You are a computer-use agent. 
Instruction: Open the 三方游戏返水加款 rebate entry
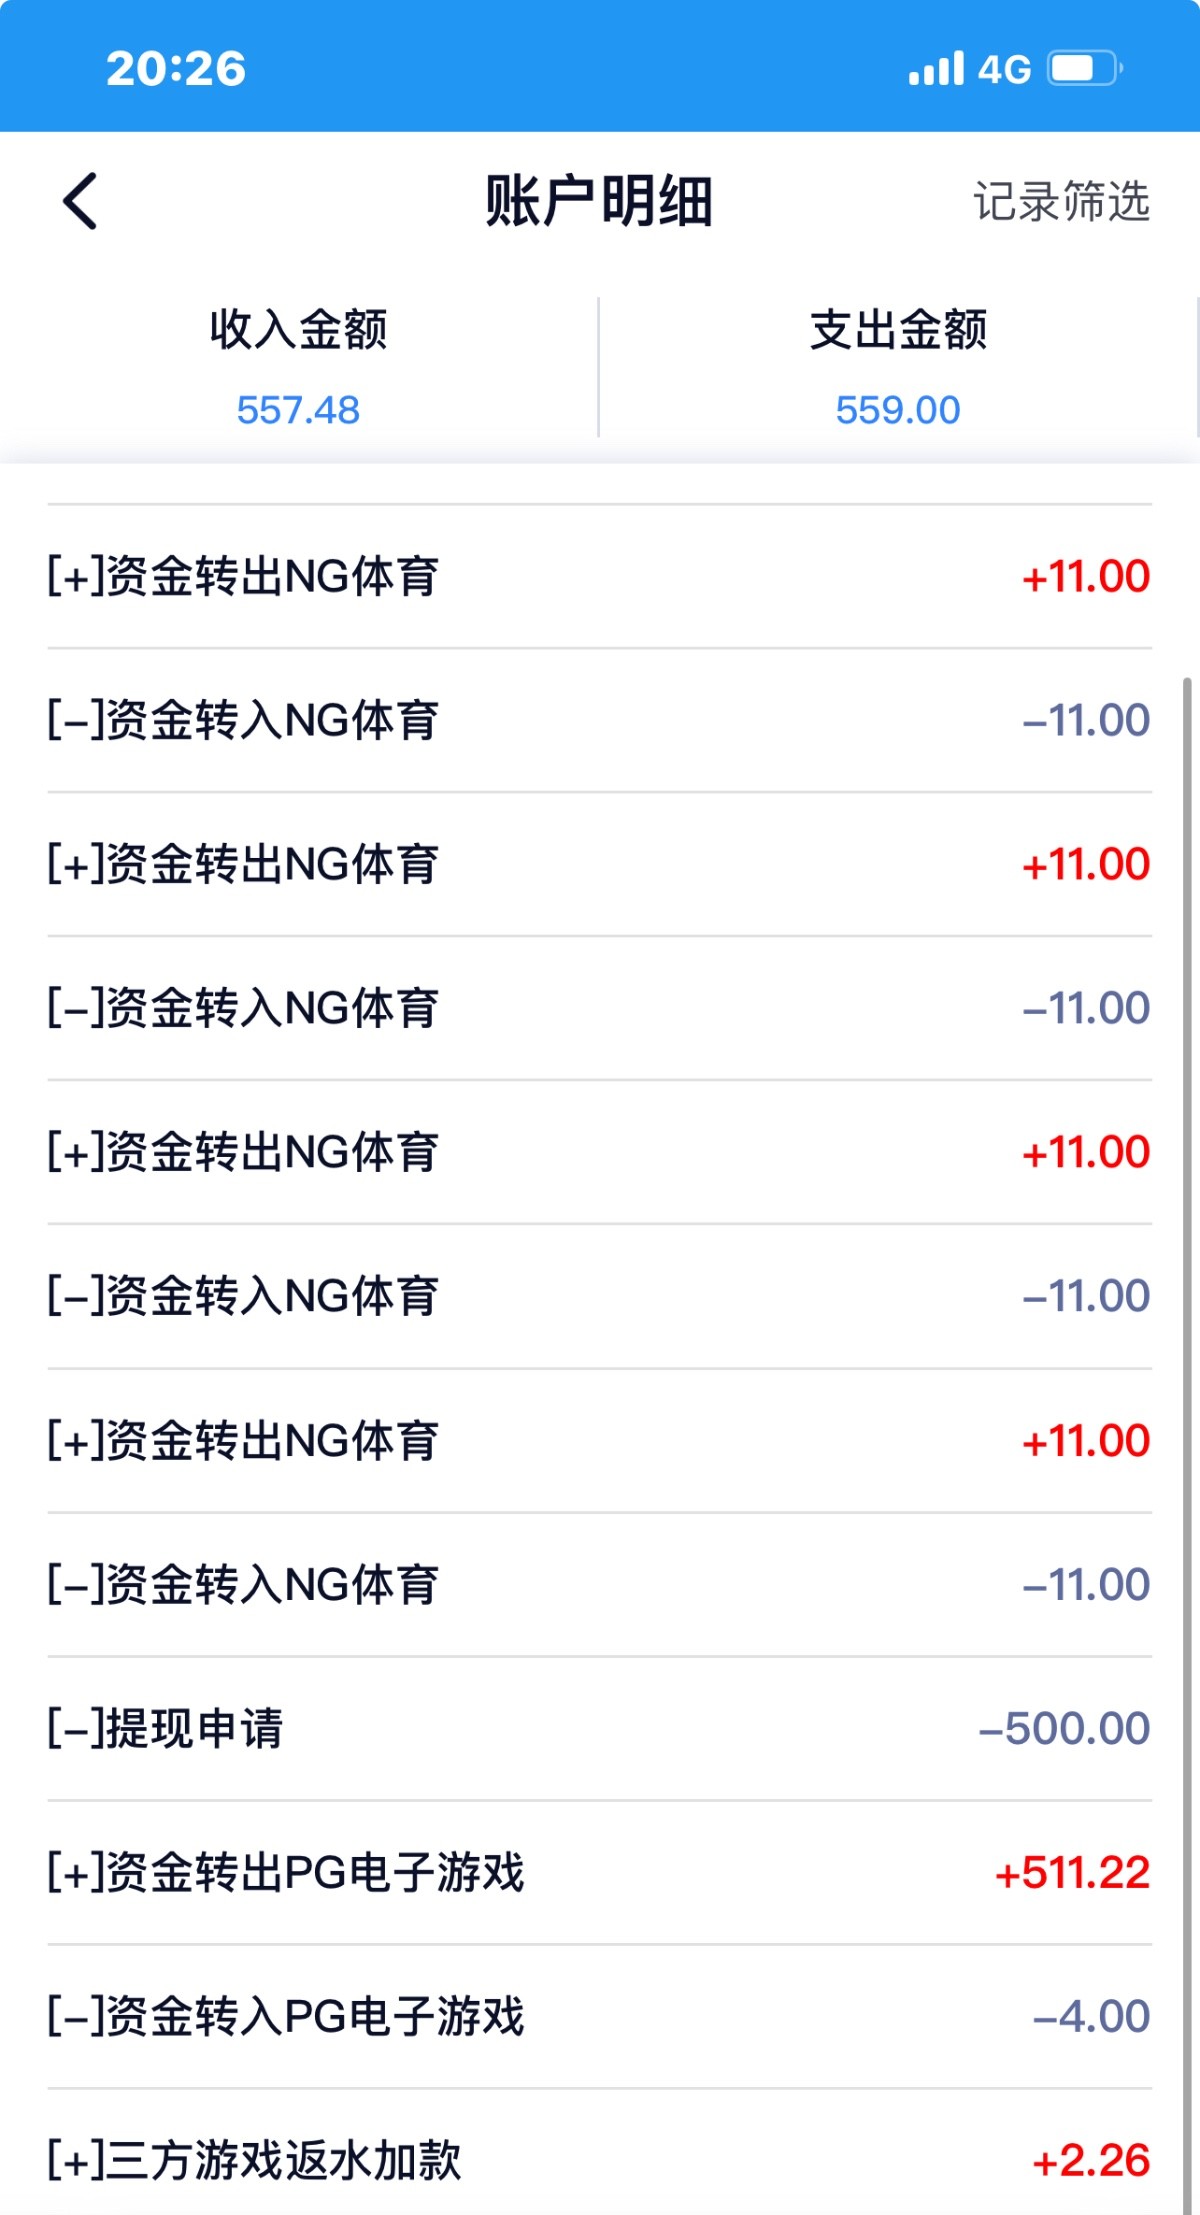(x=255, y=2160)
